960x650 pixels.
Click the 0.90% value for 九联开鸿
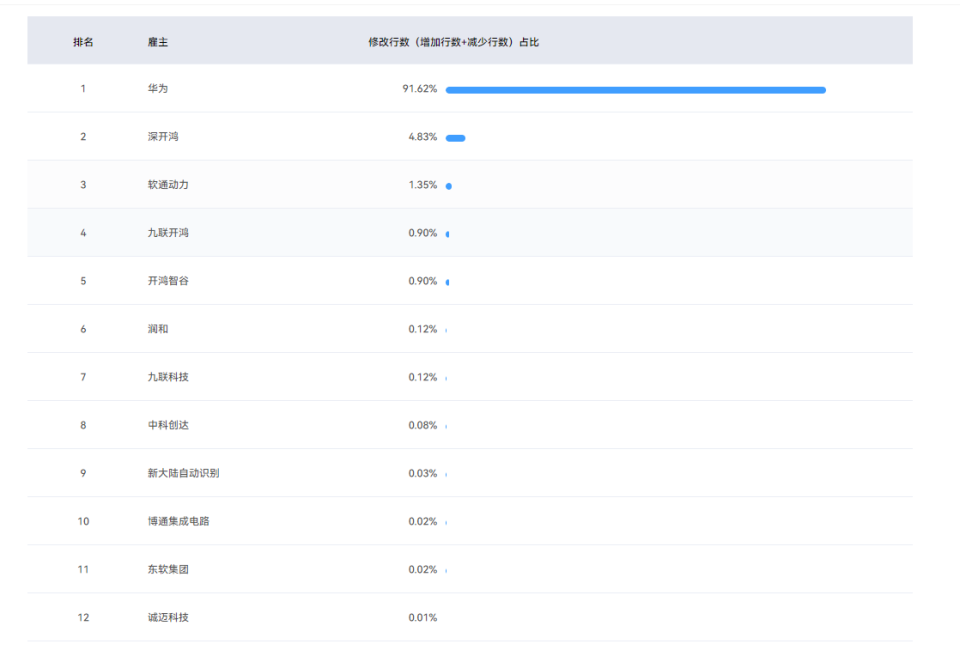(422, 233)
